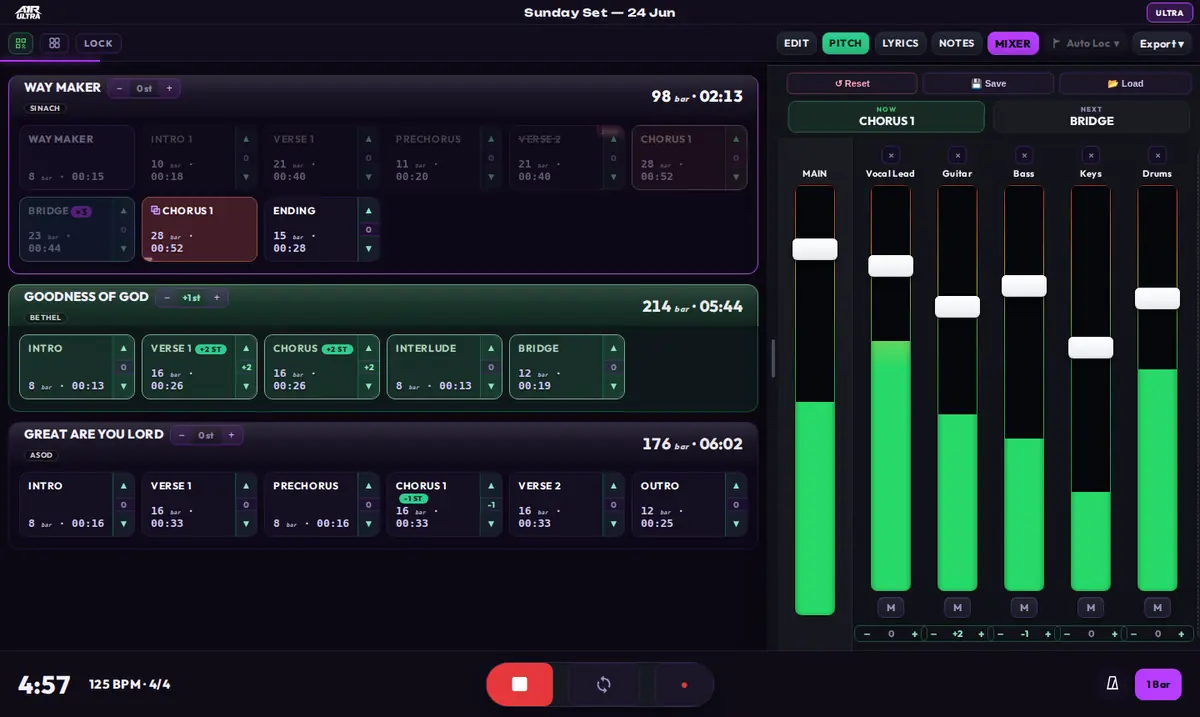Lower Goodness of God transpose with − button
1200x717 pixels.
click(166, 297)
